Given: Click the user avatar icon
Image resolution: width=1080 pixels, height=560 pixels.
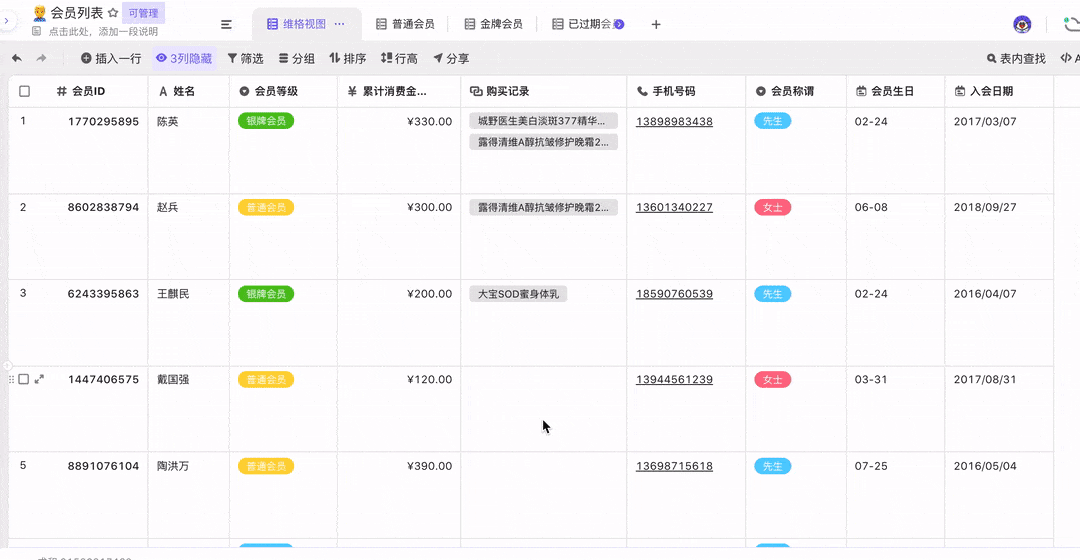Looking at the screenshot, I should click(1022, 24).
